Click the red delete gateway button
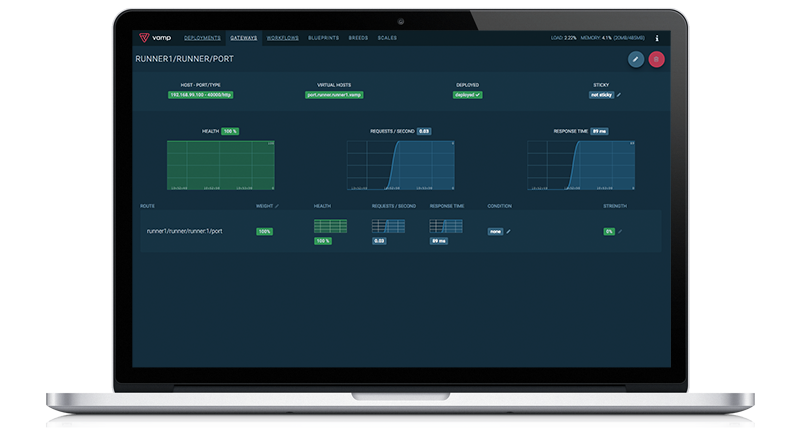 pyautogui.click(x=657, y=59)
